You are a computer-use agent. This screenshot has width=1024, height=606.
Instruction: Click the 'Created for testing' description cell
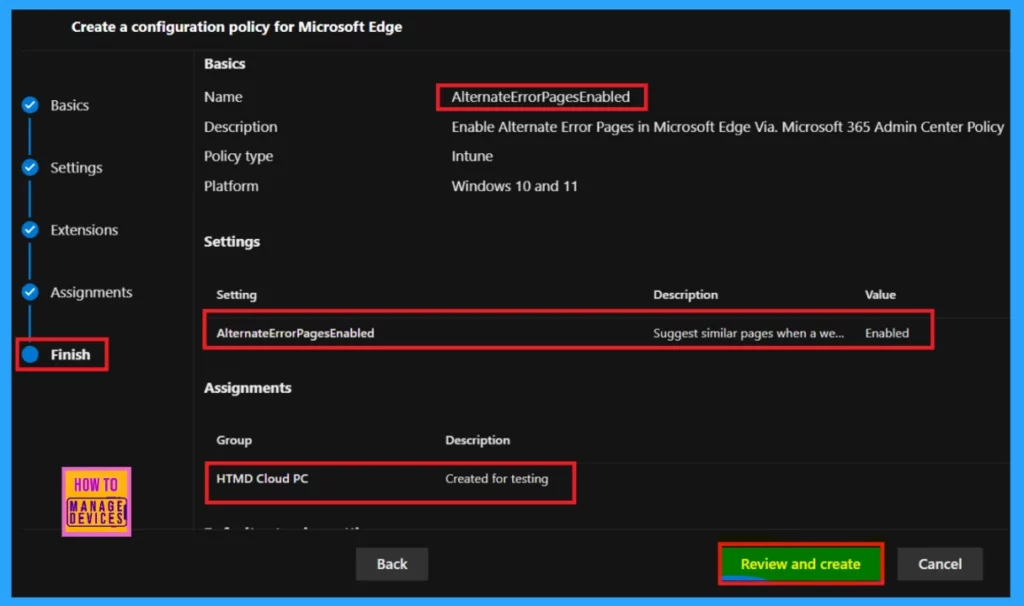click(497, 479)
